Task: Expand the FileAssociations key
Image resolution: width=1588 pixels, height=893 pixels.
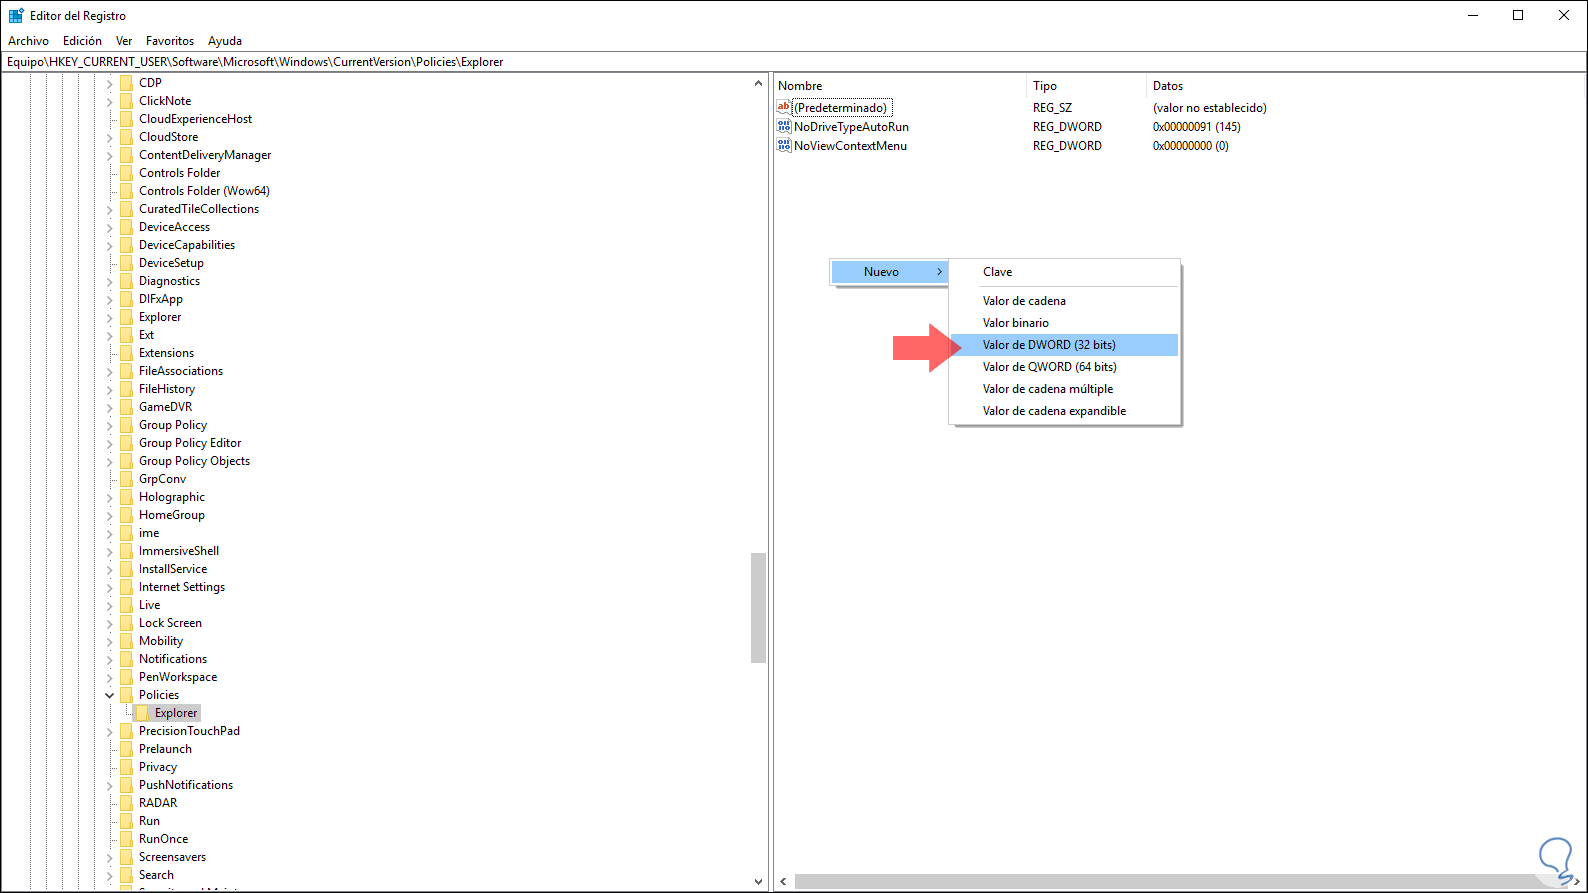Action: pyautogui.click(x=110, y=371)
